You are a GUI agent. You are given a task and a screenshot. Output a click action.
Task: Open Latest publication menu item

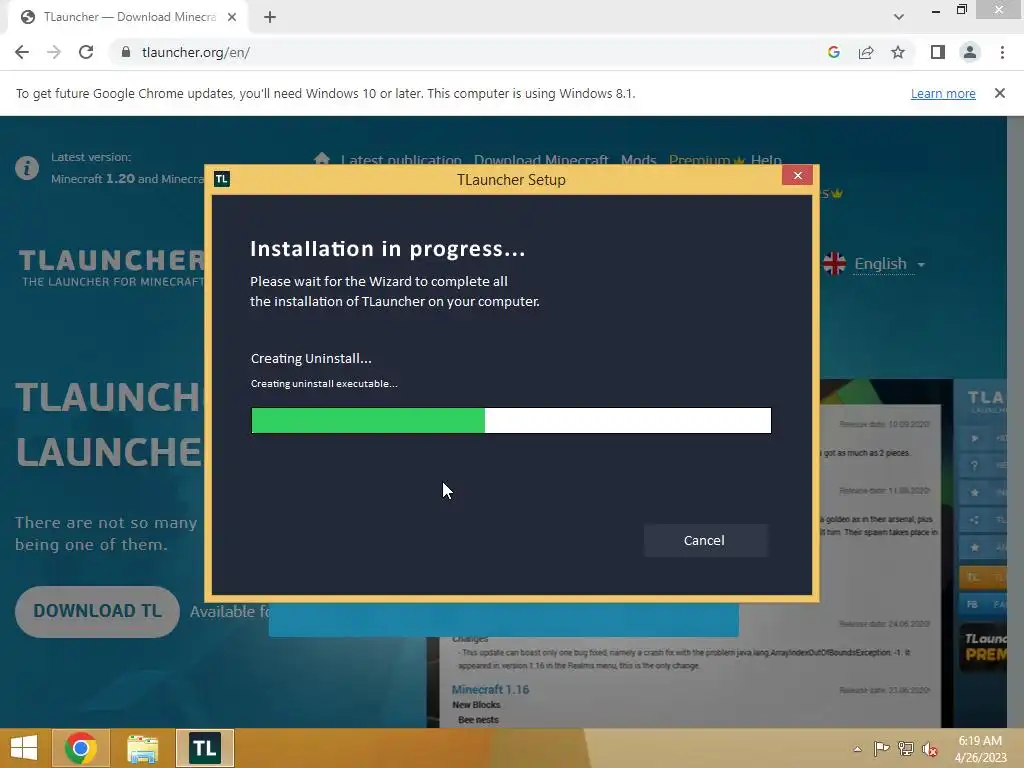pos(401,159)
